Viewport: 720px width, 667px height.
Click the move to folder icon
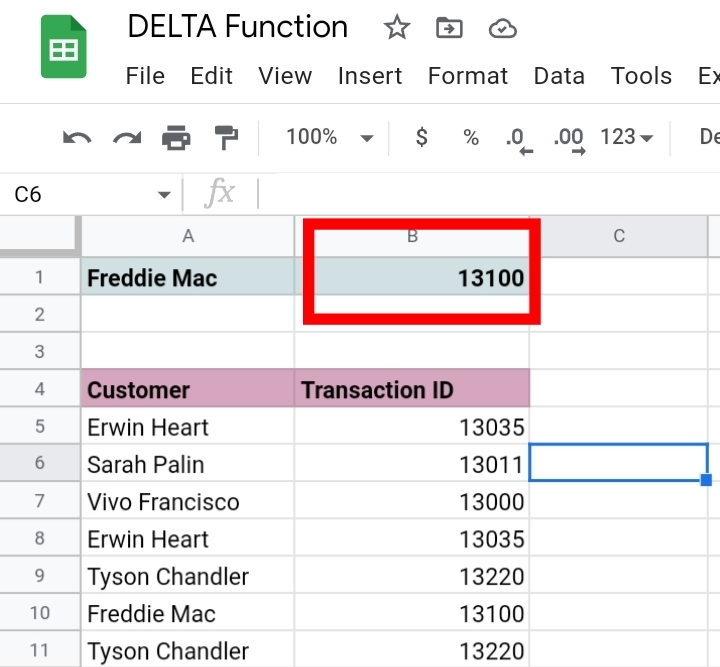[x=449, y=28]
